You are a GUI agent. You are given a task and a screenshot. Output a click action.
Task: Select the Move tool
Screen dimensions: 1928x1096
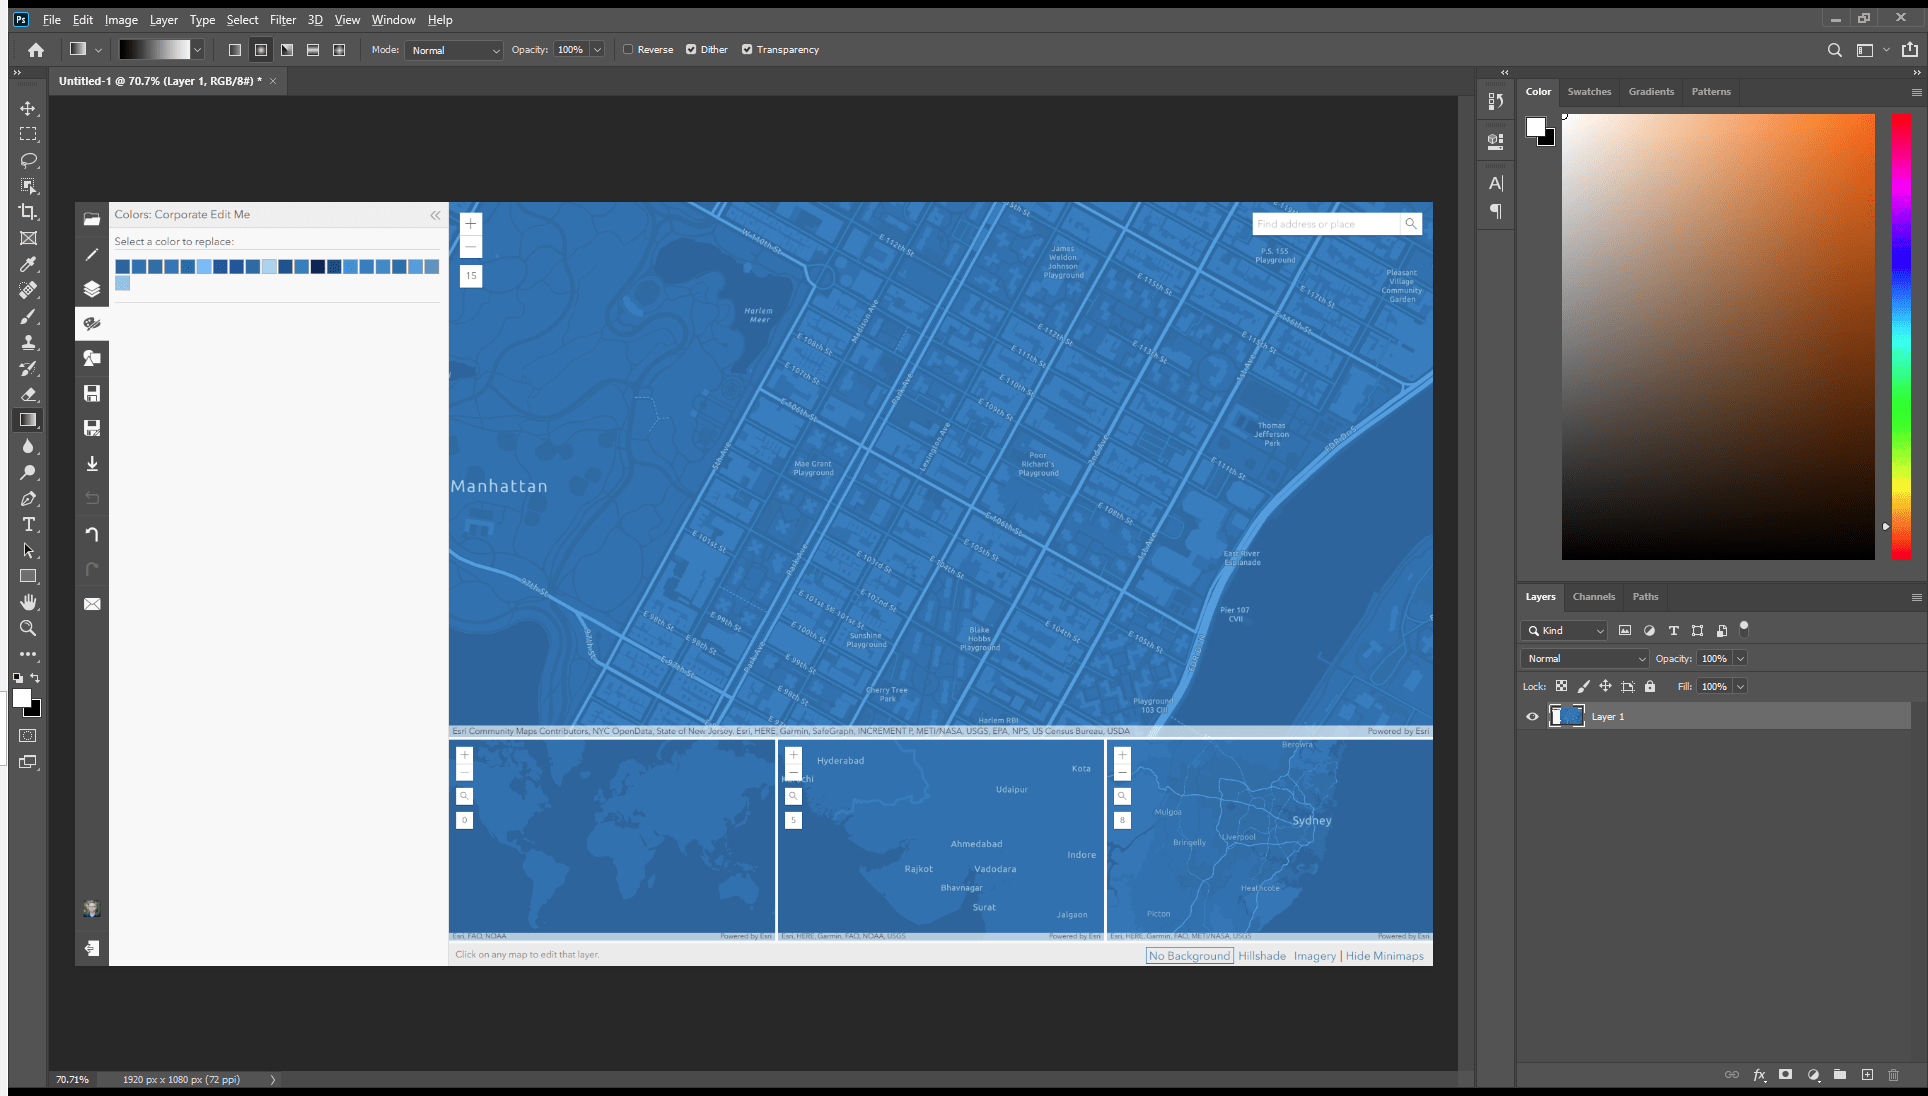click(28, 108)
